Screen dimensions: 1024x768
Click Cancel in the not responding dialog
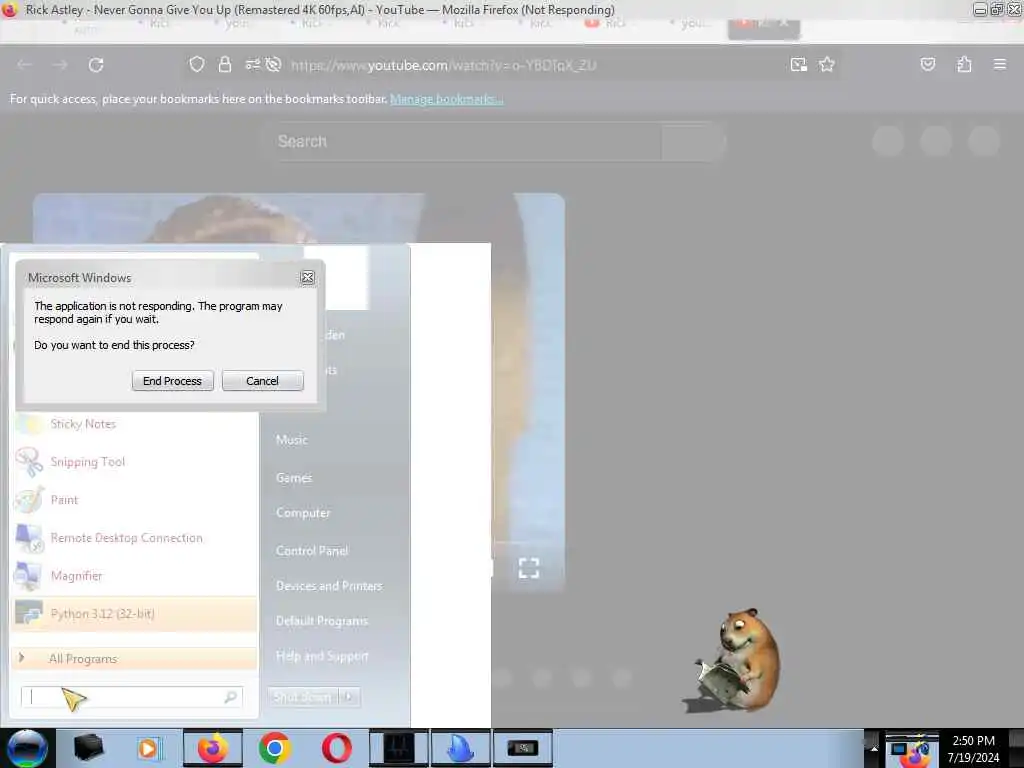[x=263, y=381]
